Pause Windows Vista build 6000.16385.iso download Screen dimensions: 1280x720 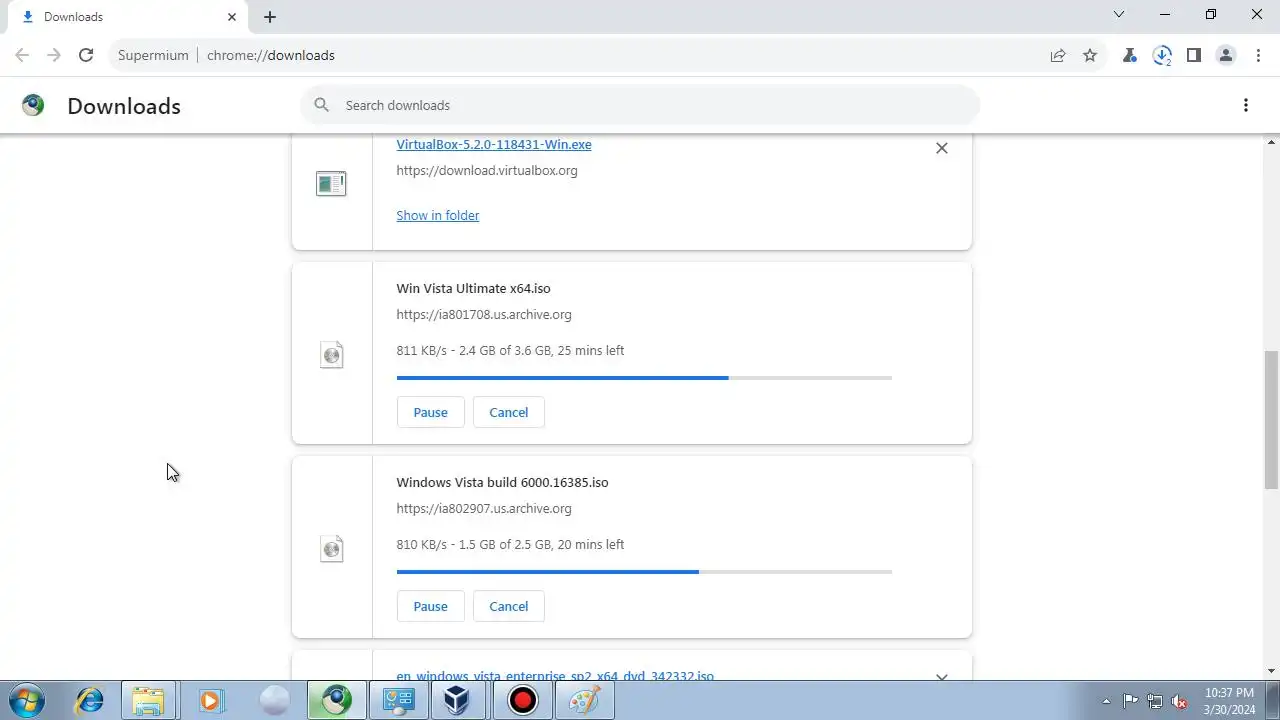coord(431,606)
